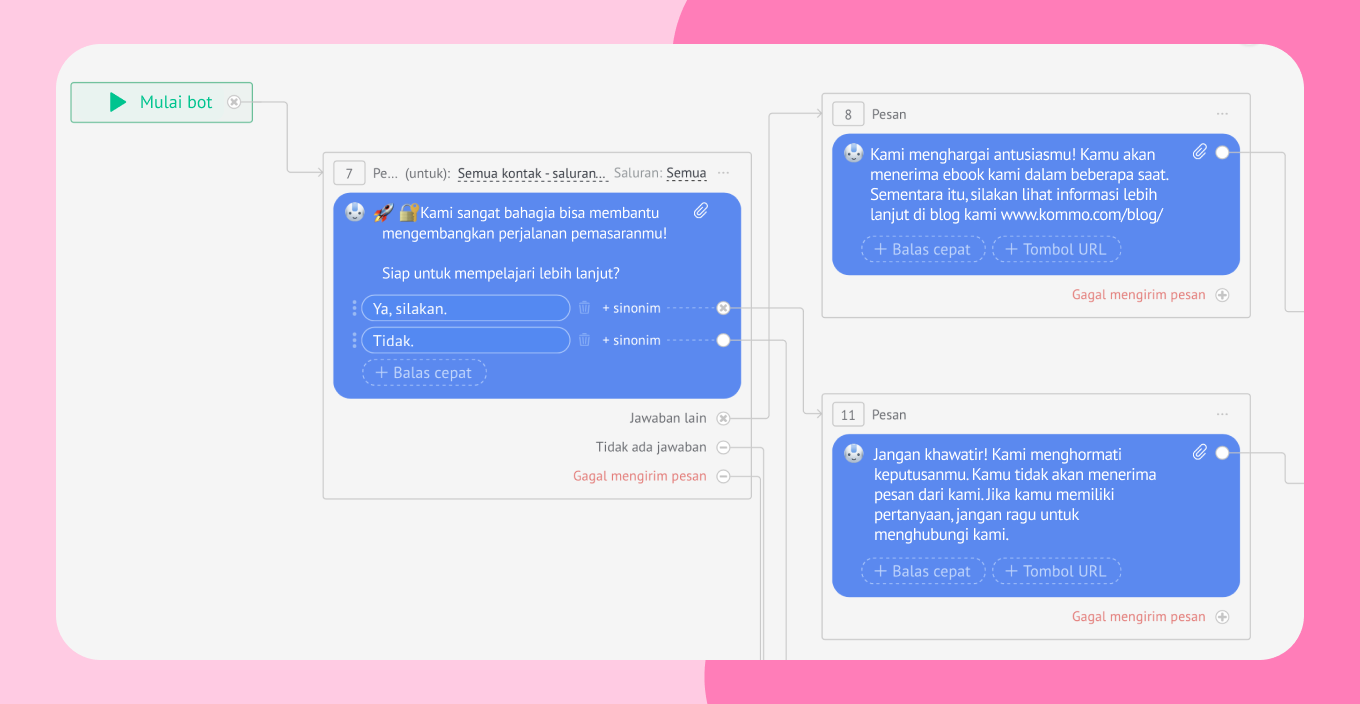Click the attachment paperclip in message 7
Image resolution: width=1360 pixels, height=704 pixels.
click(x=701, y=211)
